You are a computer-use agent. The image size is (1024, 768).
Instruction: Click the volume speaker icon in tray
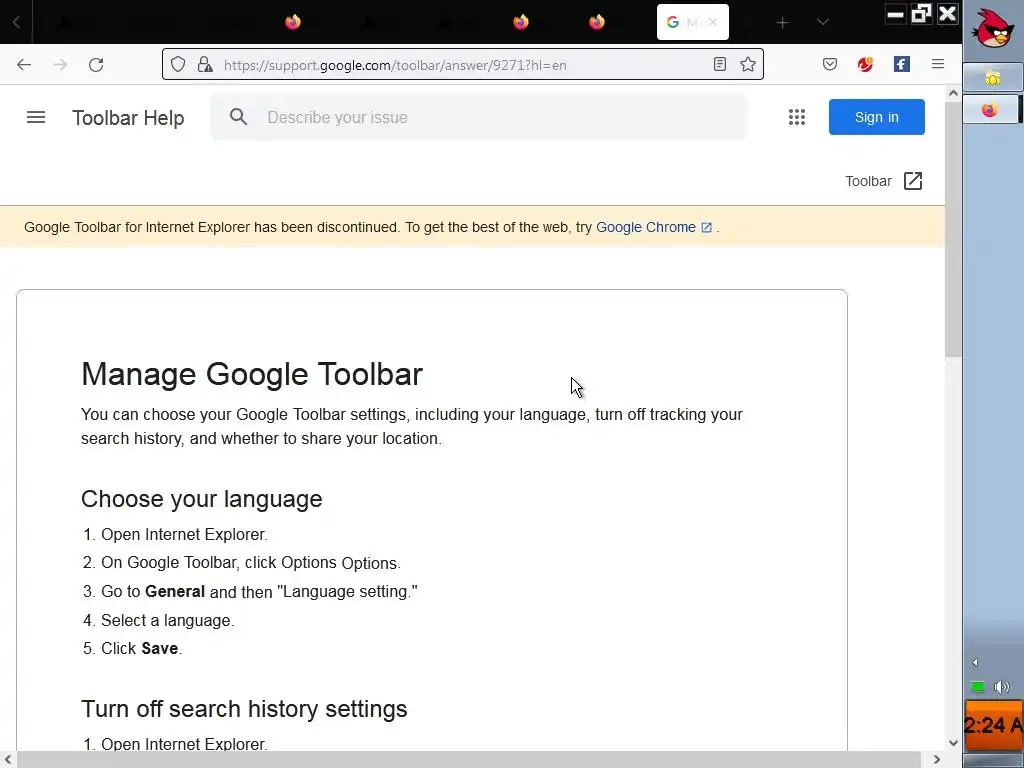click(1001, 687)
